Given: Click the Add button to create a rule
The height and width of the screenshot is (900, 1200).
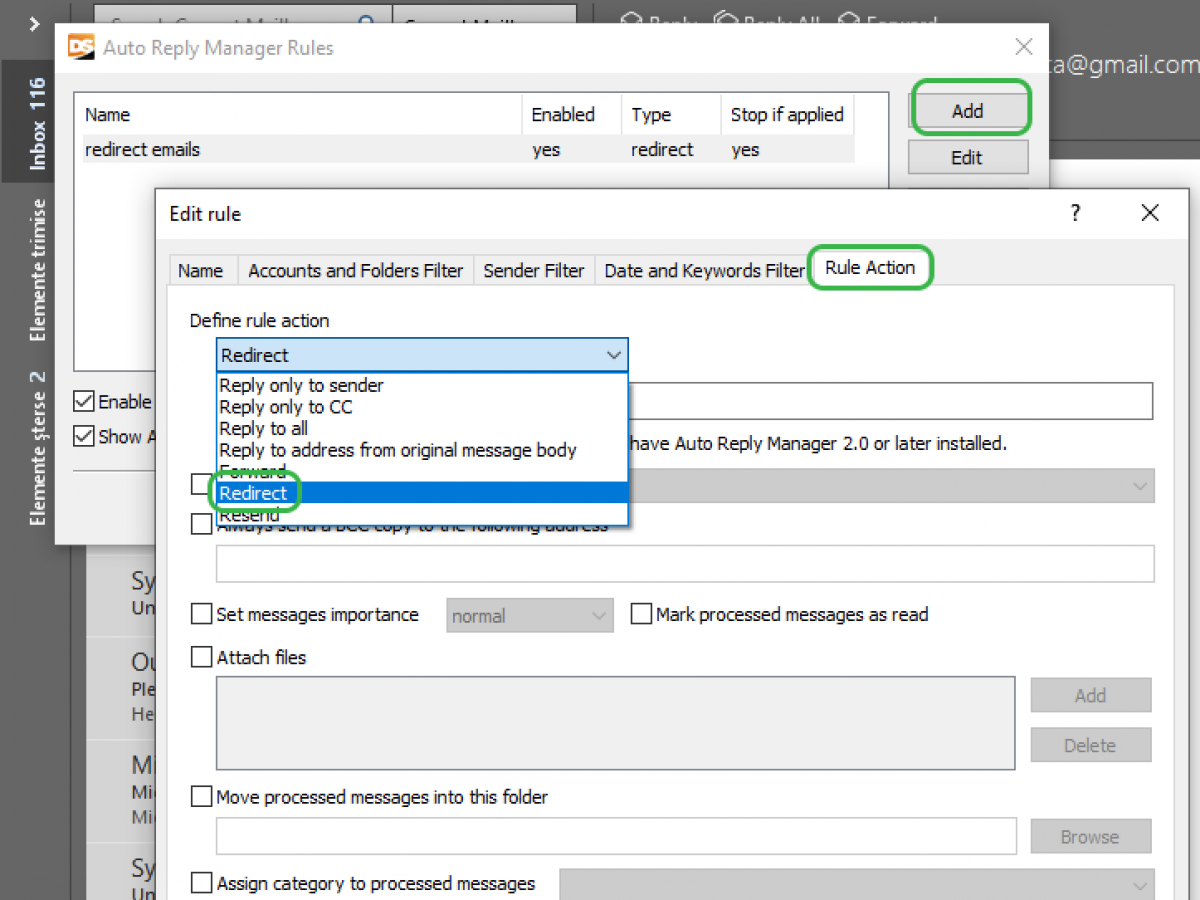Looking at the screenshot, I should [969, 108].
